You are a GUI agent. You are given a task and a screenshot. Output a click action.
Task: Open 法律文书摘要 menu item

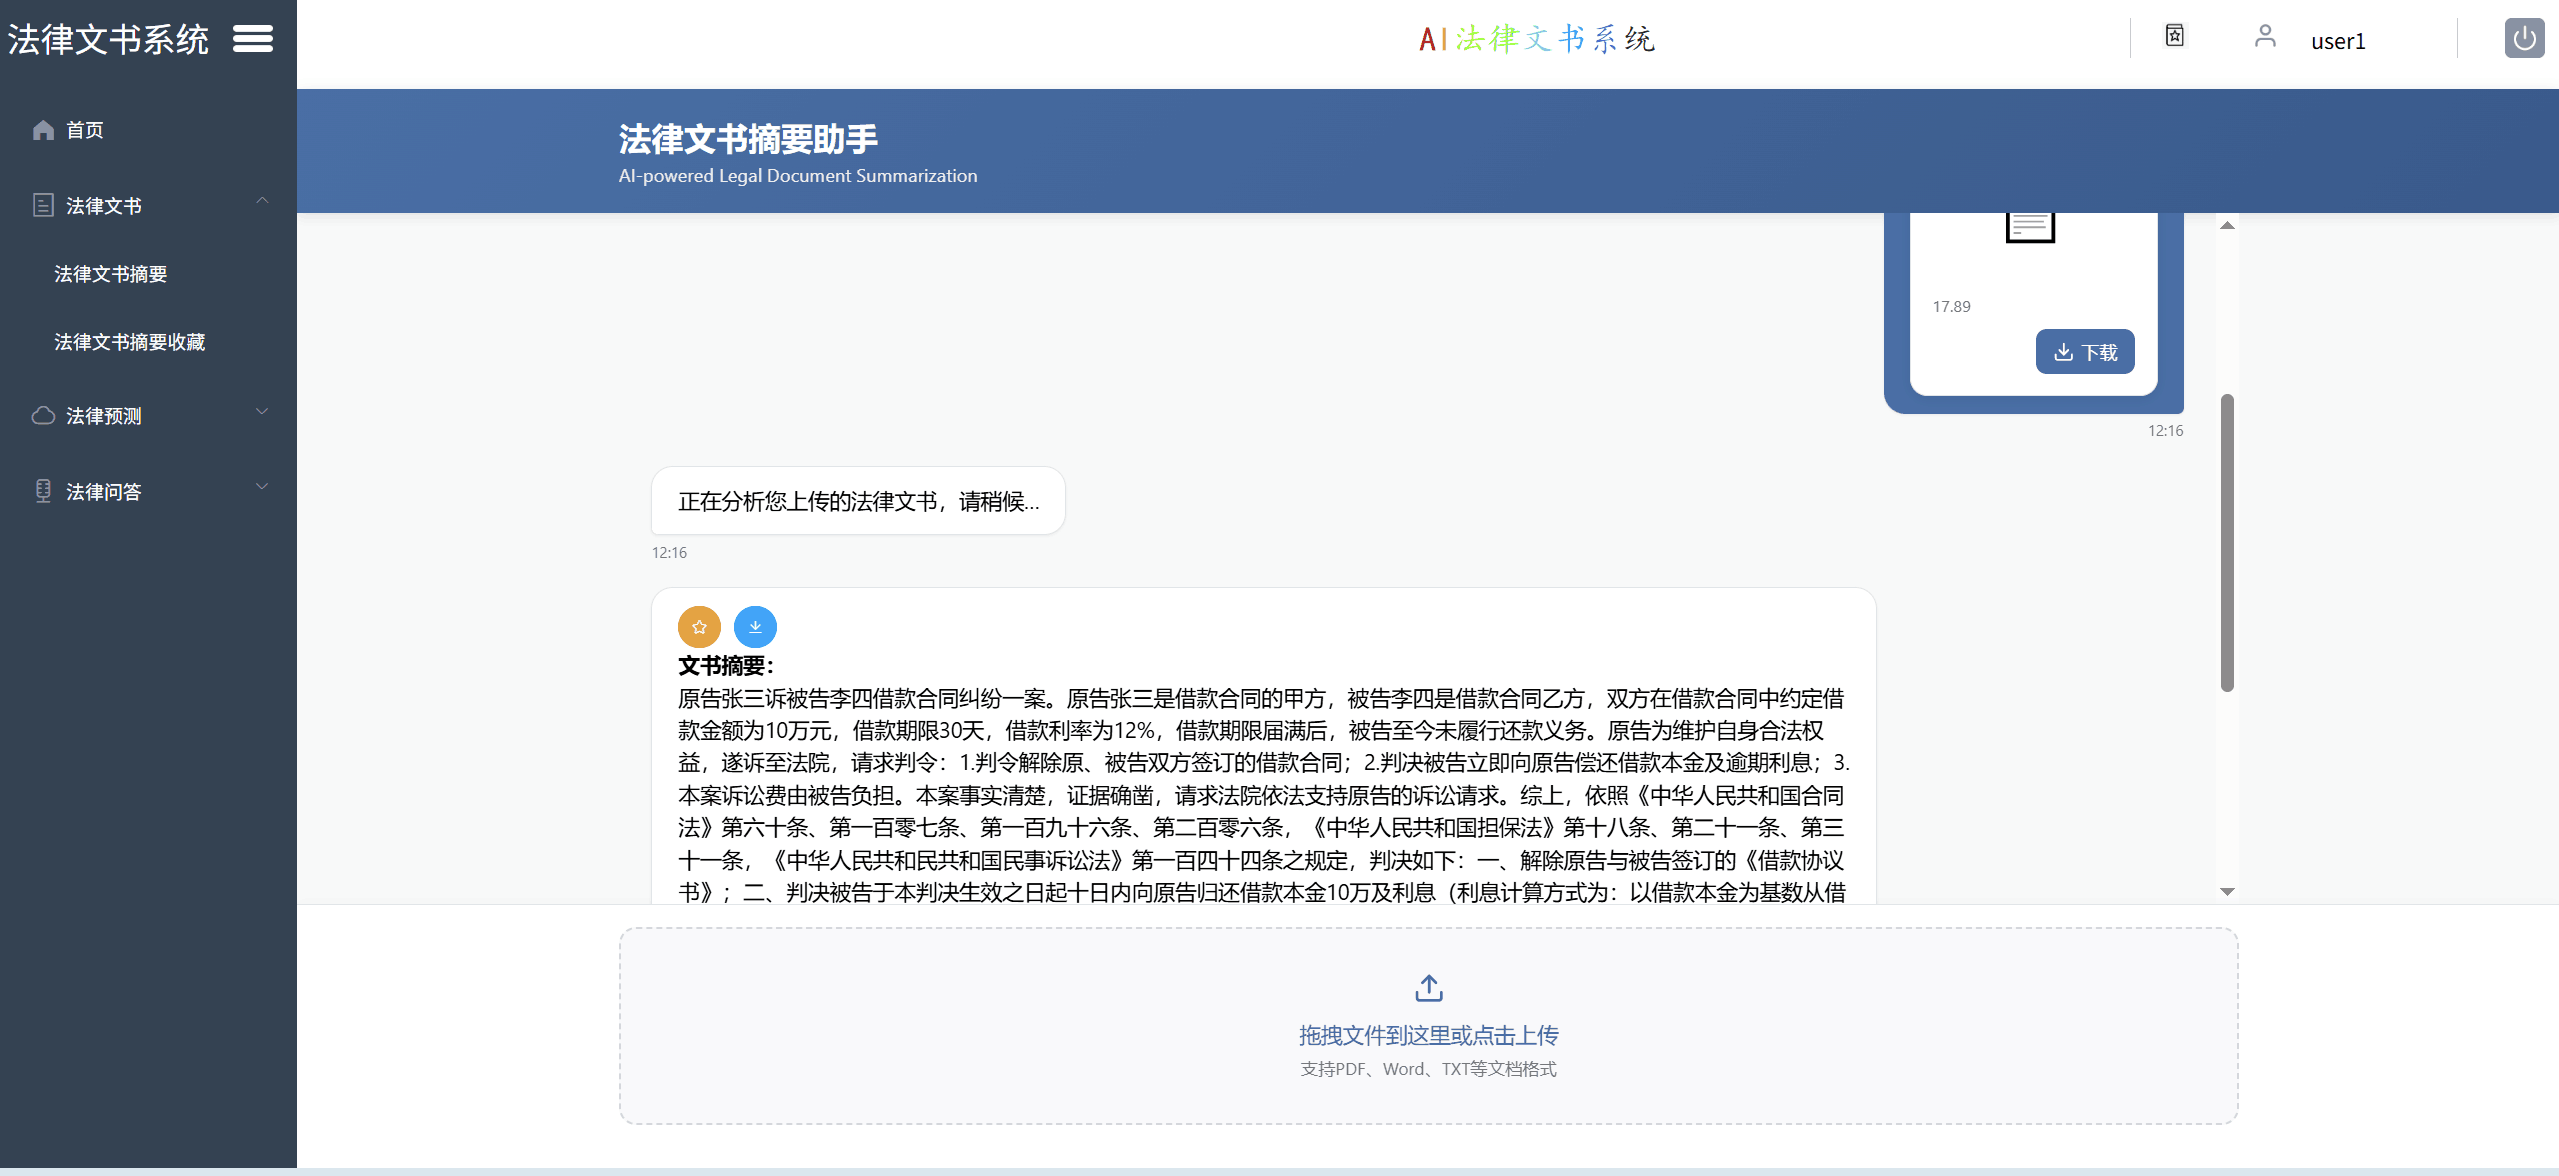click(x=111, y=274)
